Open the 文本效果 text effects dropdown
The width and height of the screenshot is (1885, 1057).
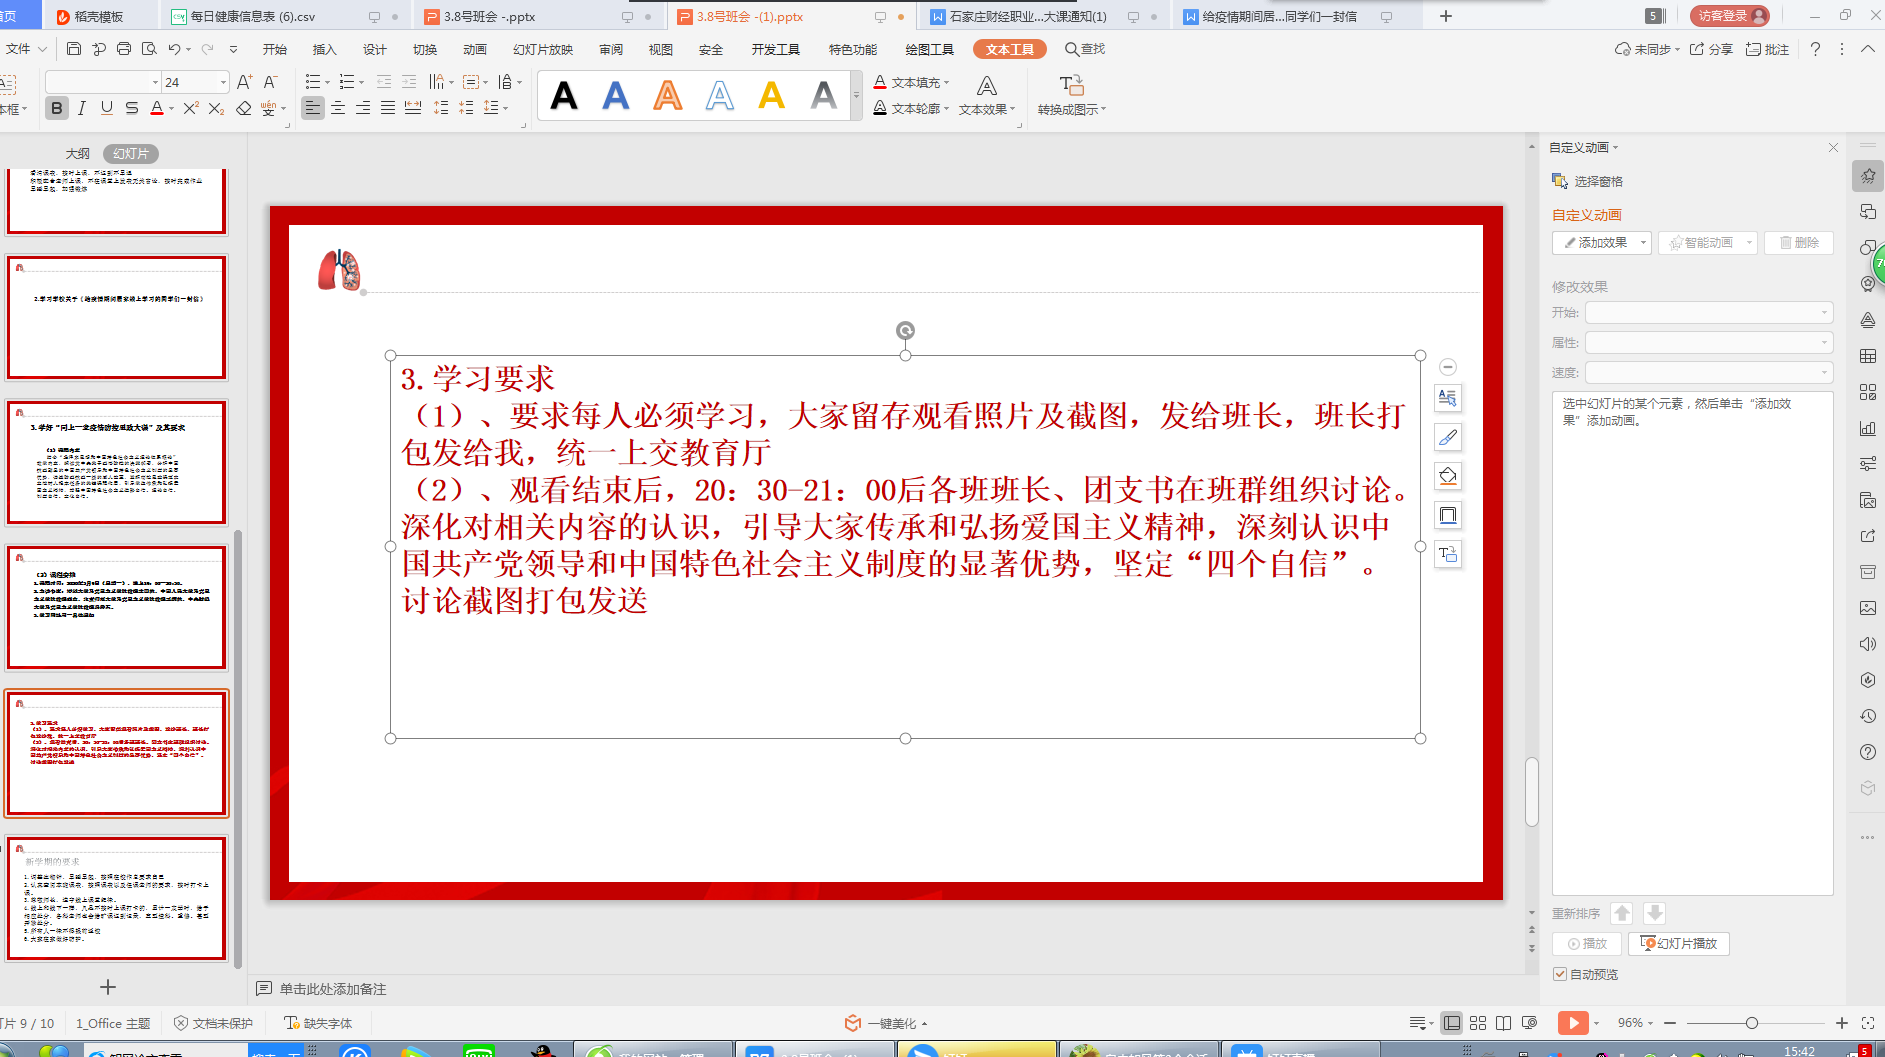tap(987, 96)
